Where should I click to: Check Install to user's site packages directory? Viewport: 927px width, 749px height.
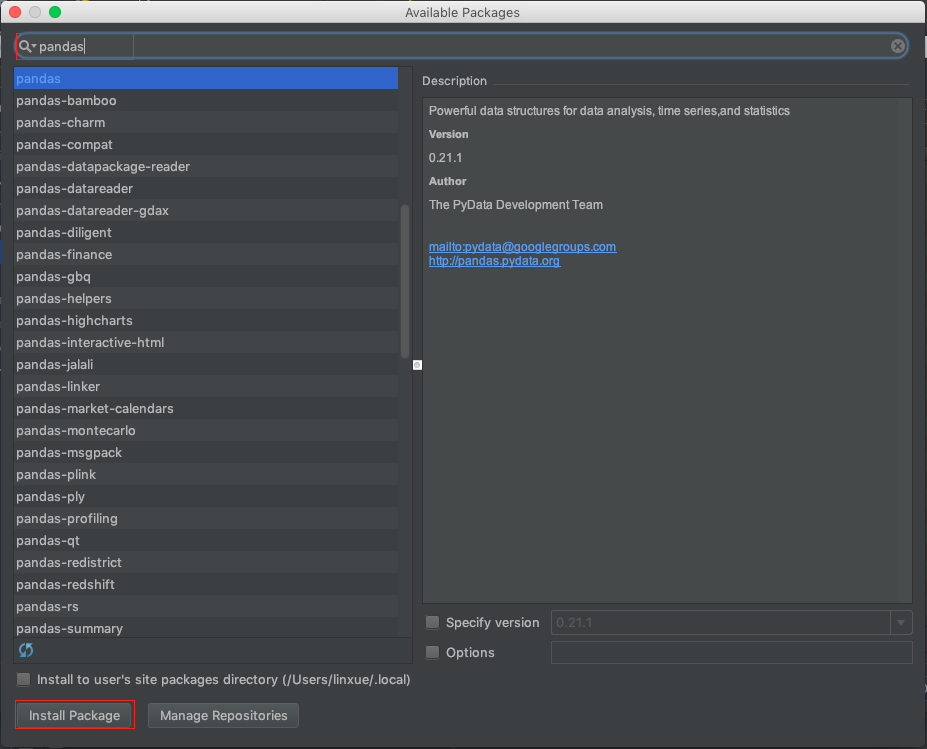point(24,679)
